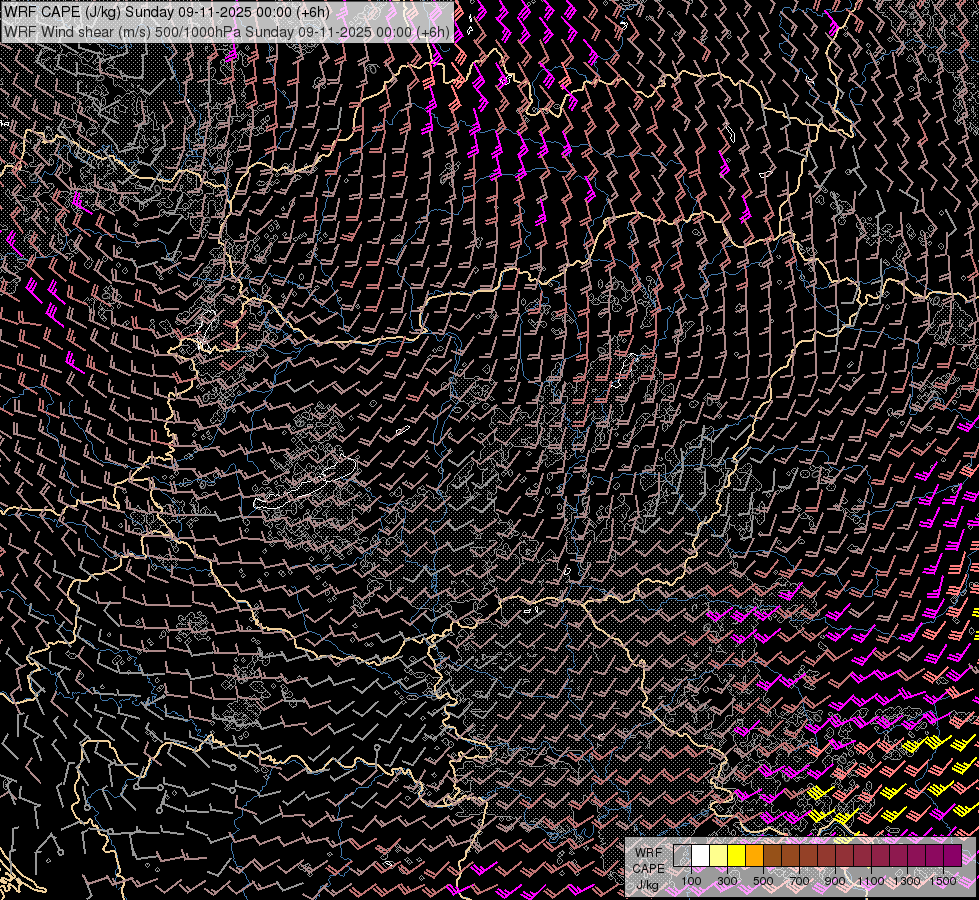Click the 700 legend scale label
This screenshot has height=900, width=979.
coord(799,881)
